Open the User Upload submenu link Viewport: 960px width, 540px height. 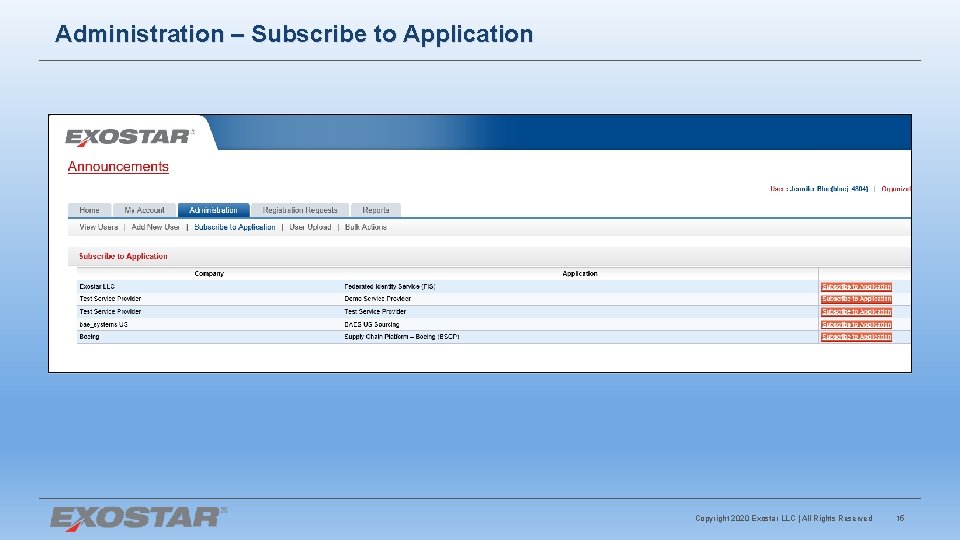[310, 227]
